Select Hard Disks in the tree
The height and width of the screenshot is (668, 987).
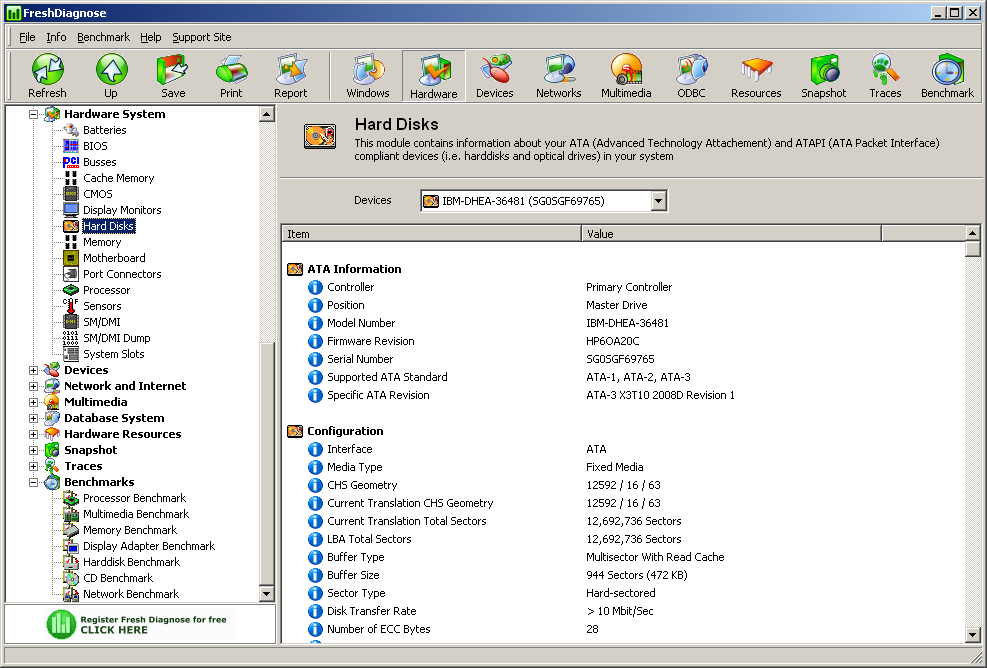coord(108,226)
